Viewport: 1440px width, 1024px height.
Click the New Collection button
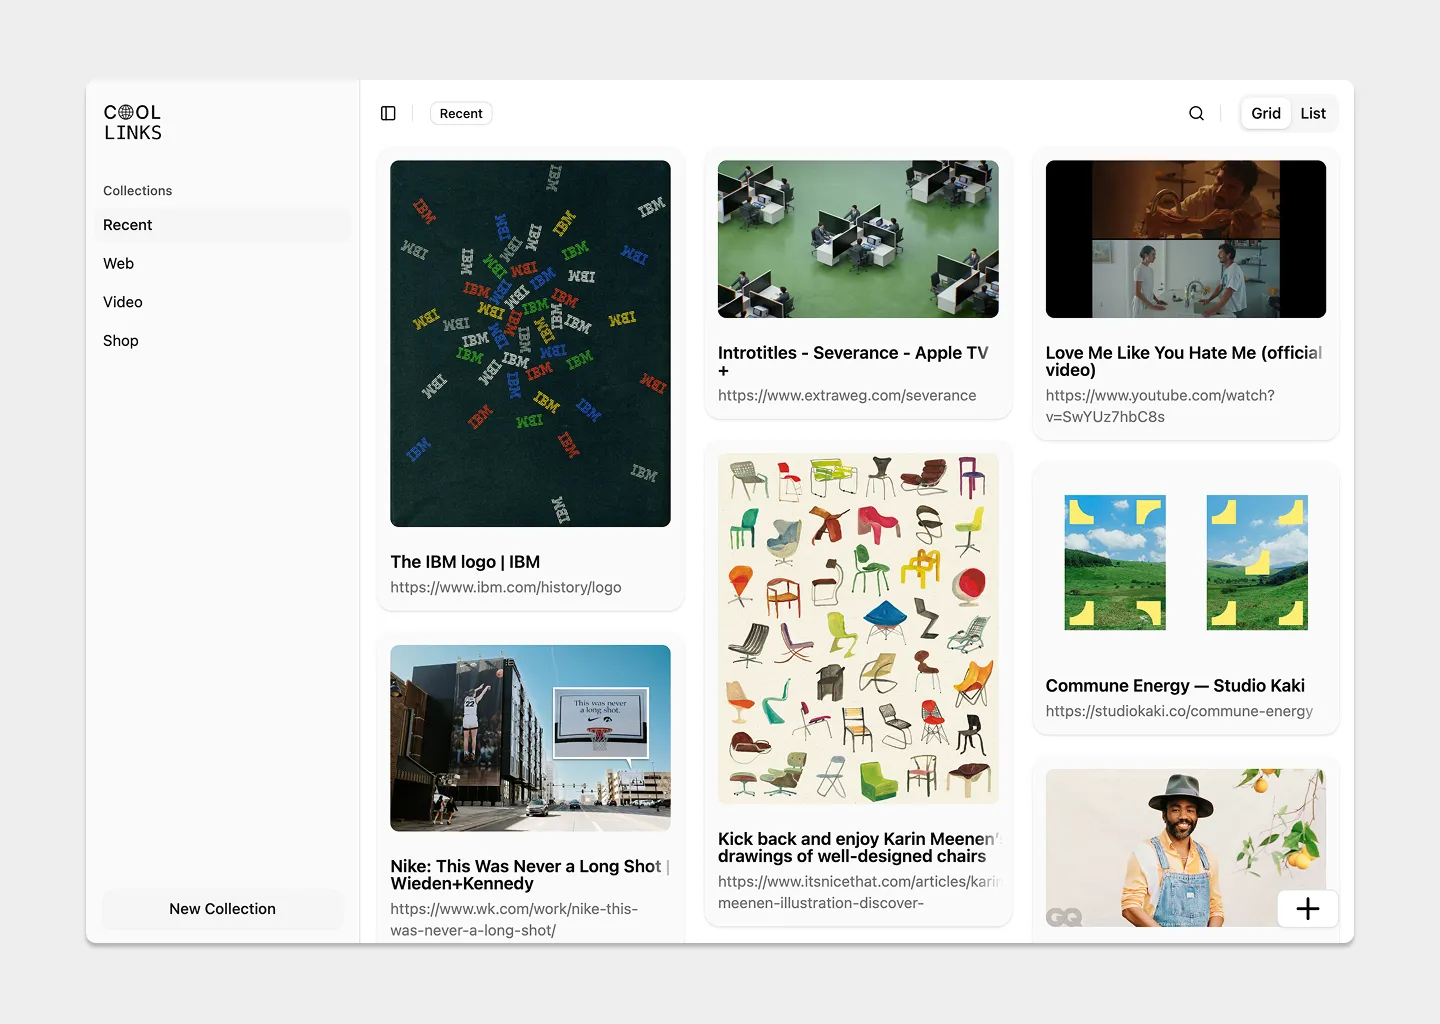(223, 909)
